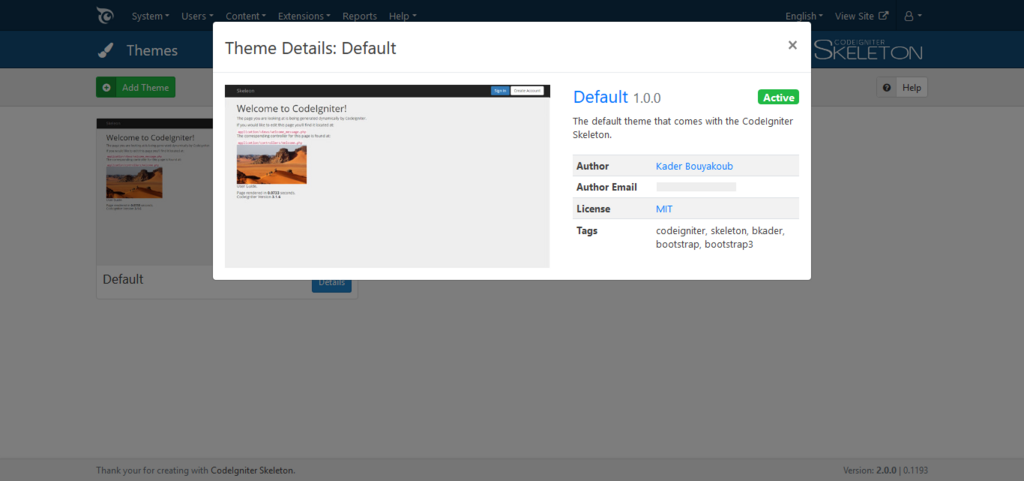
Task: Click the Theme Details: Default heading
Action: tap(310, 48)
